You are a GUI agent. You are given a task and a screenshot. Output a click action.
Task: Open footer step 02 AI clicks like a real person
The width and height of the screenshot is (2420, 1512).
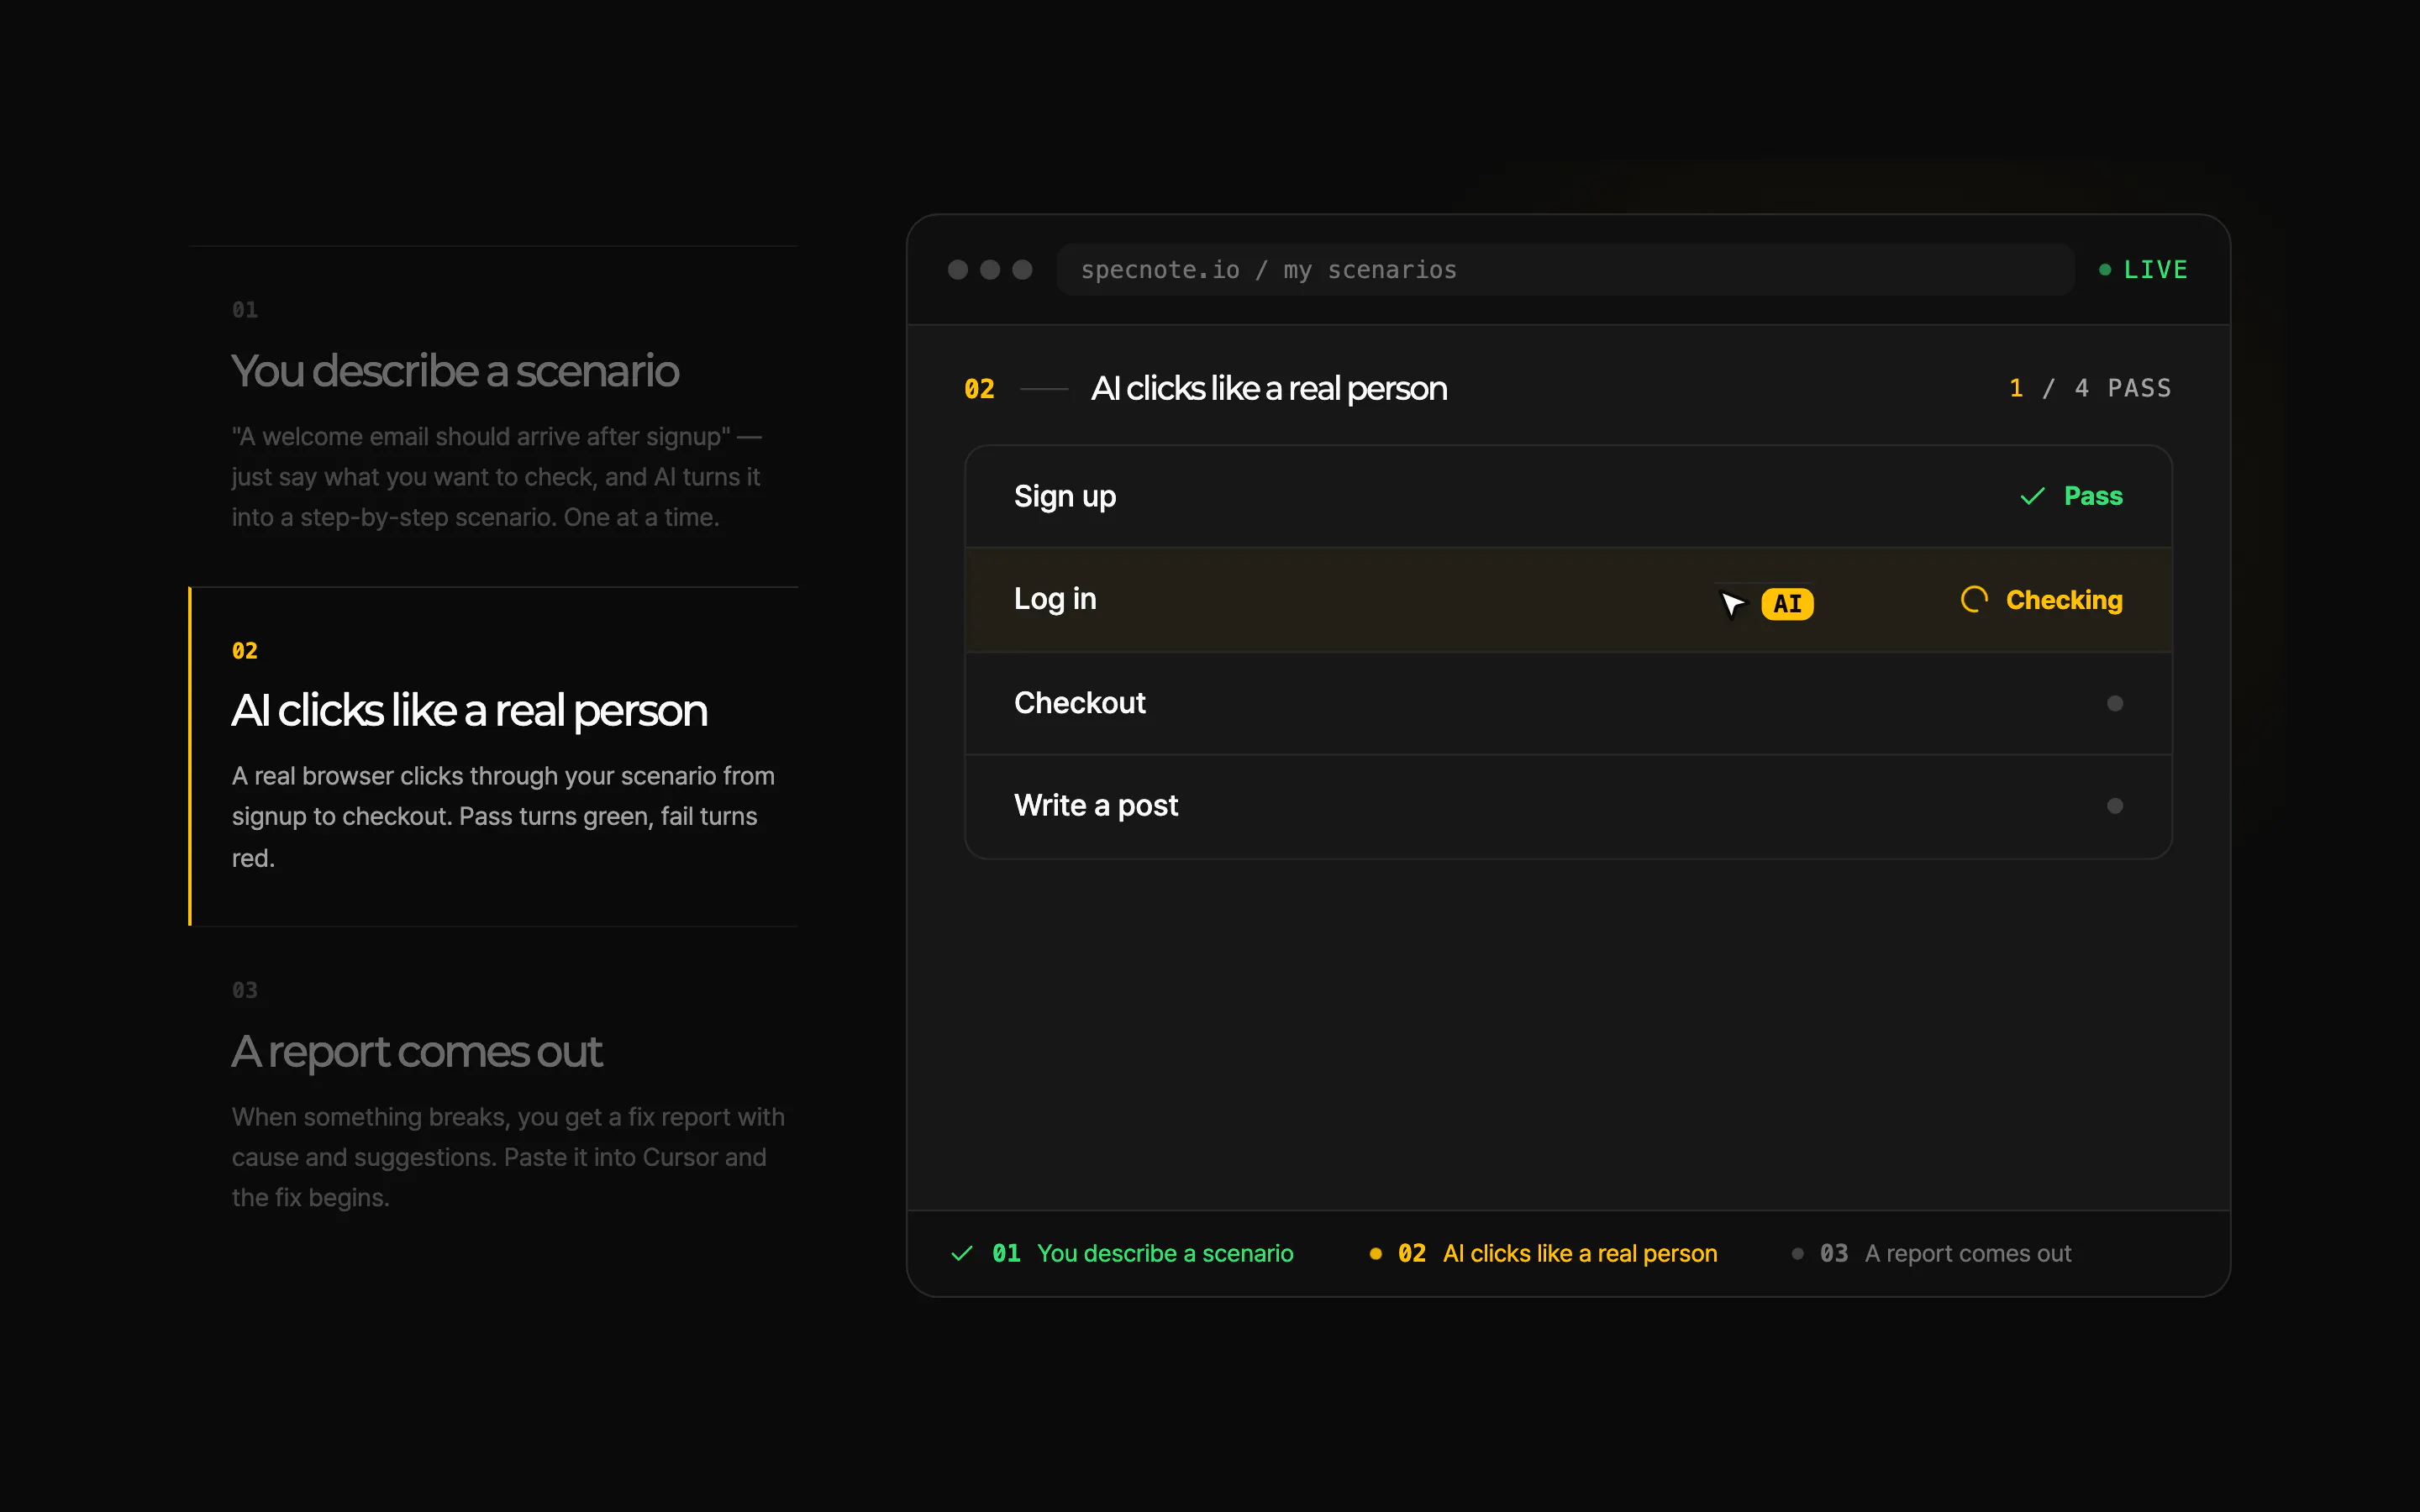[x=1542, y=1253]
